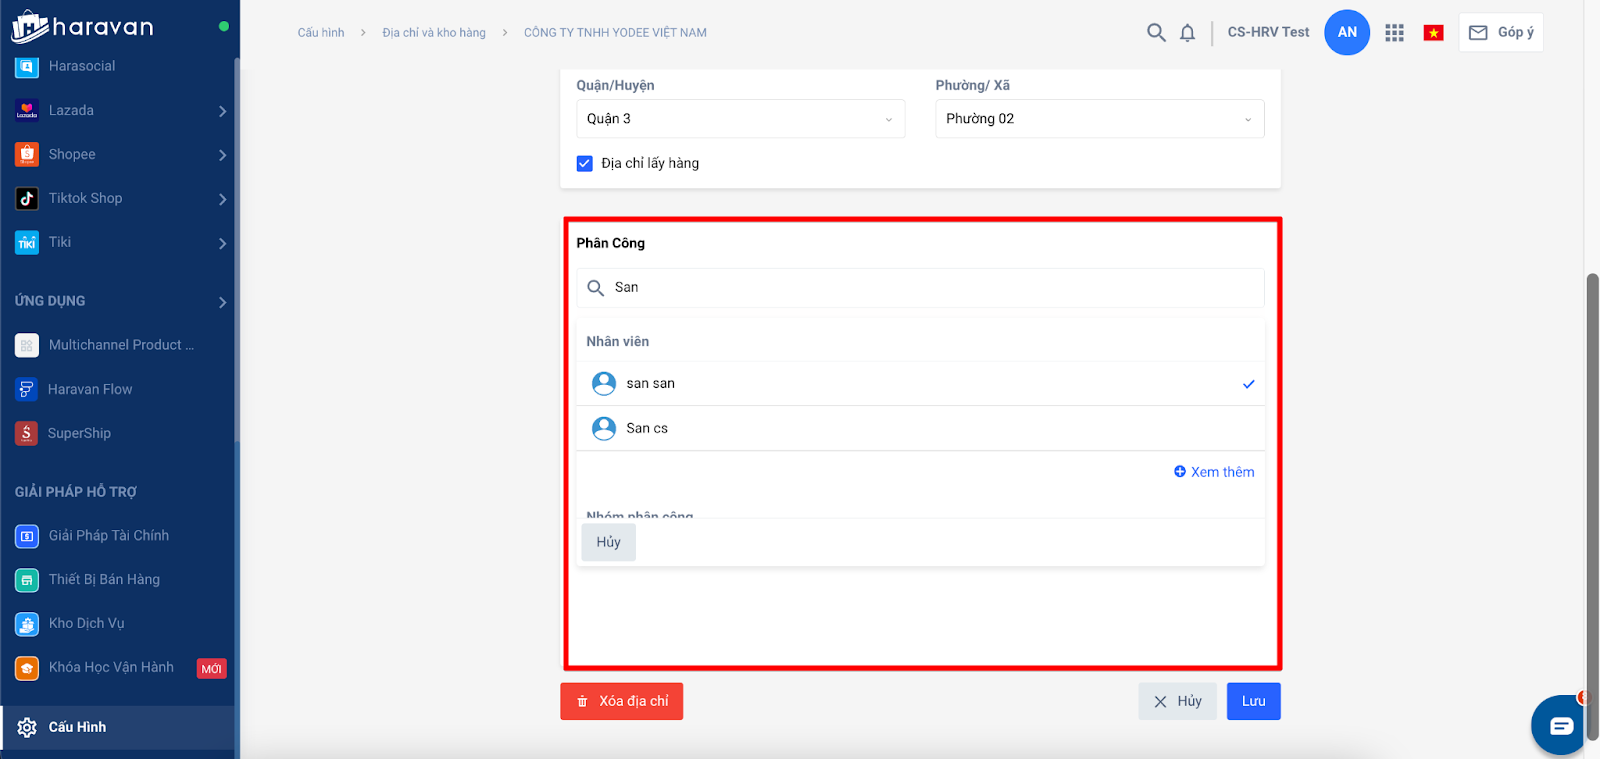Screen dimensions: 1600x759
Task: Open the Phường/Xã dropdown
Action: 1099,119
